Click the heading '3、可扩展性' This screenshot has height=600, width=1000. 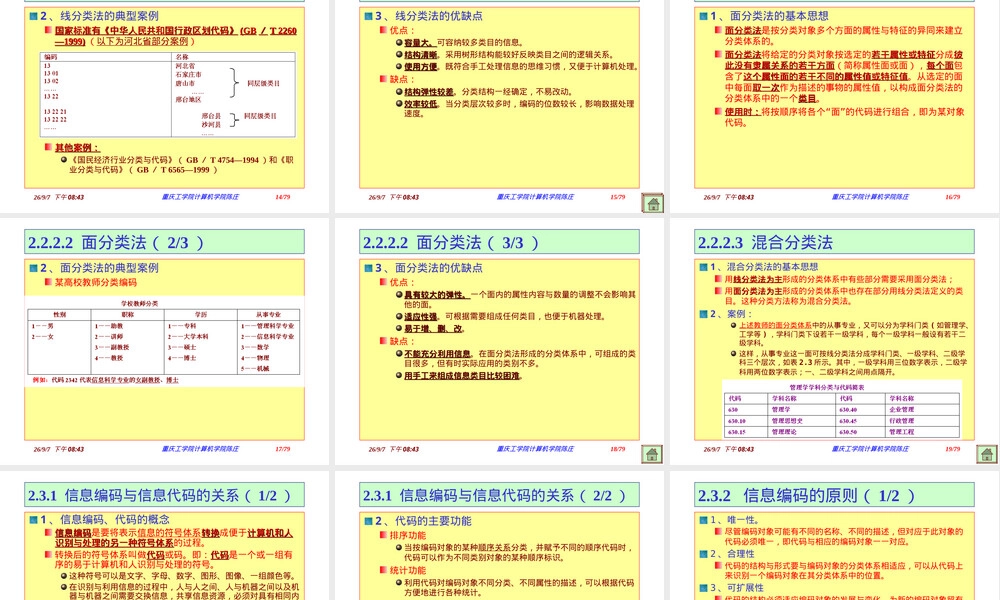pos(737,587)
